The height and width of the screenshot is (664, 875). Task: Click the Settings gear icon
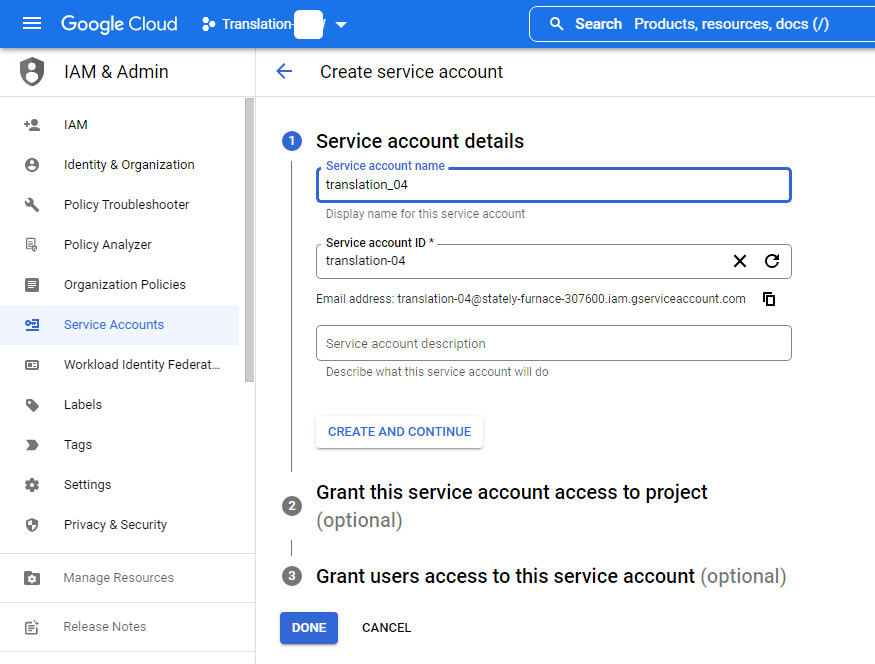(x=32, y=485)
